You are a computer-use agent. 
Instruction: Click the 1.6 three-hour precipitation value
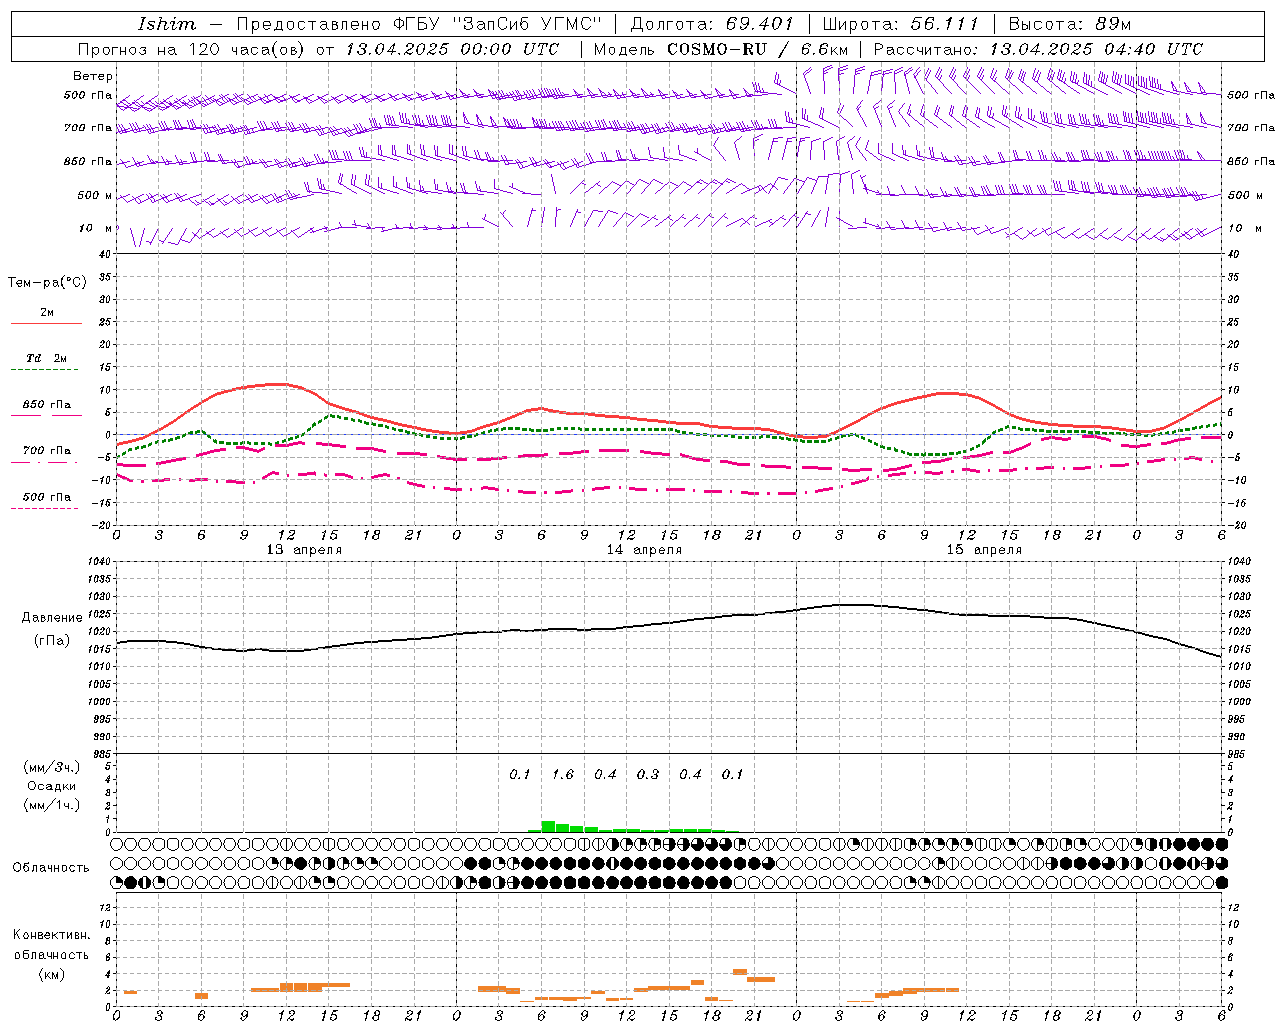pyautogui.click(x=563, y=775)
